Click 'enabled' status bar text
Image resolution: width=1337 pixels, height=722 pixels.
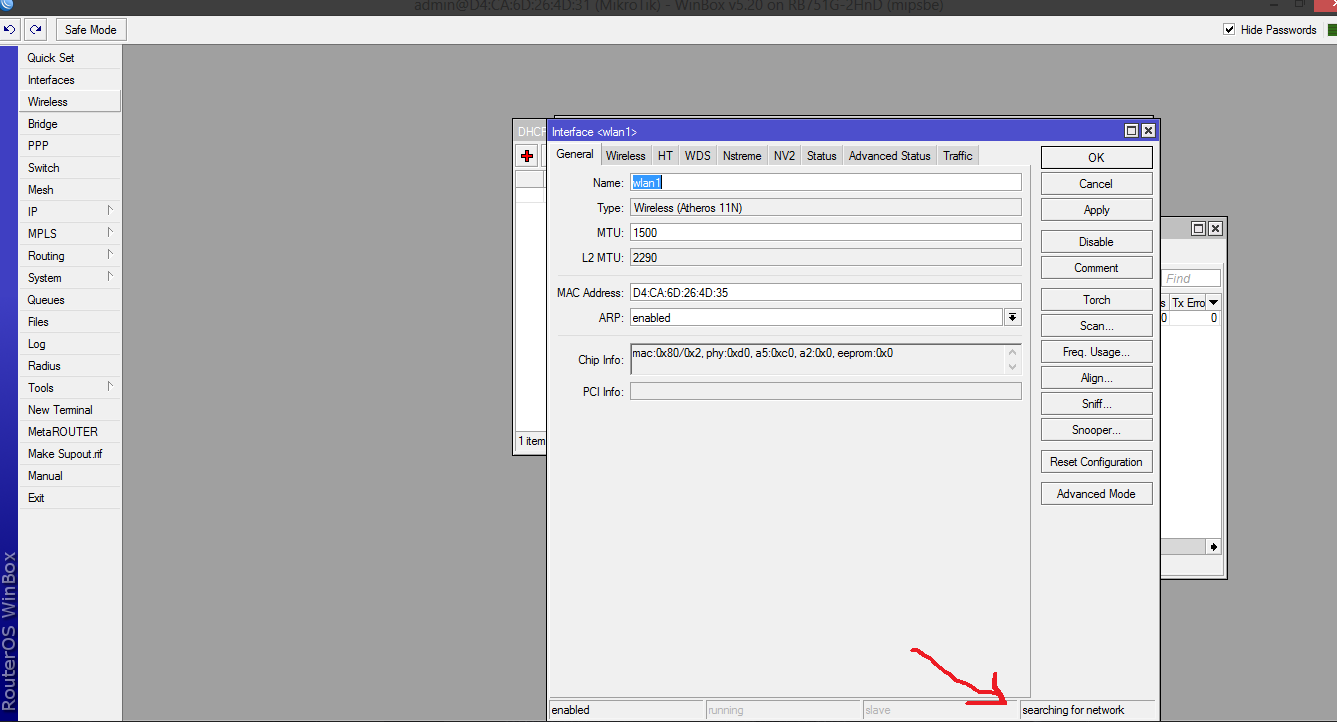[571, 710]
